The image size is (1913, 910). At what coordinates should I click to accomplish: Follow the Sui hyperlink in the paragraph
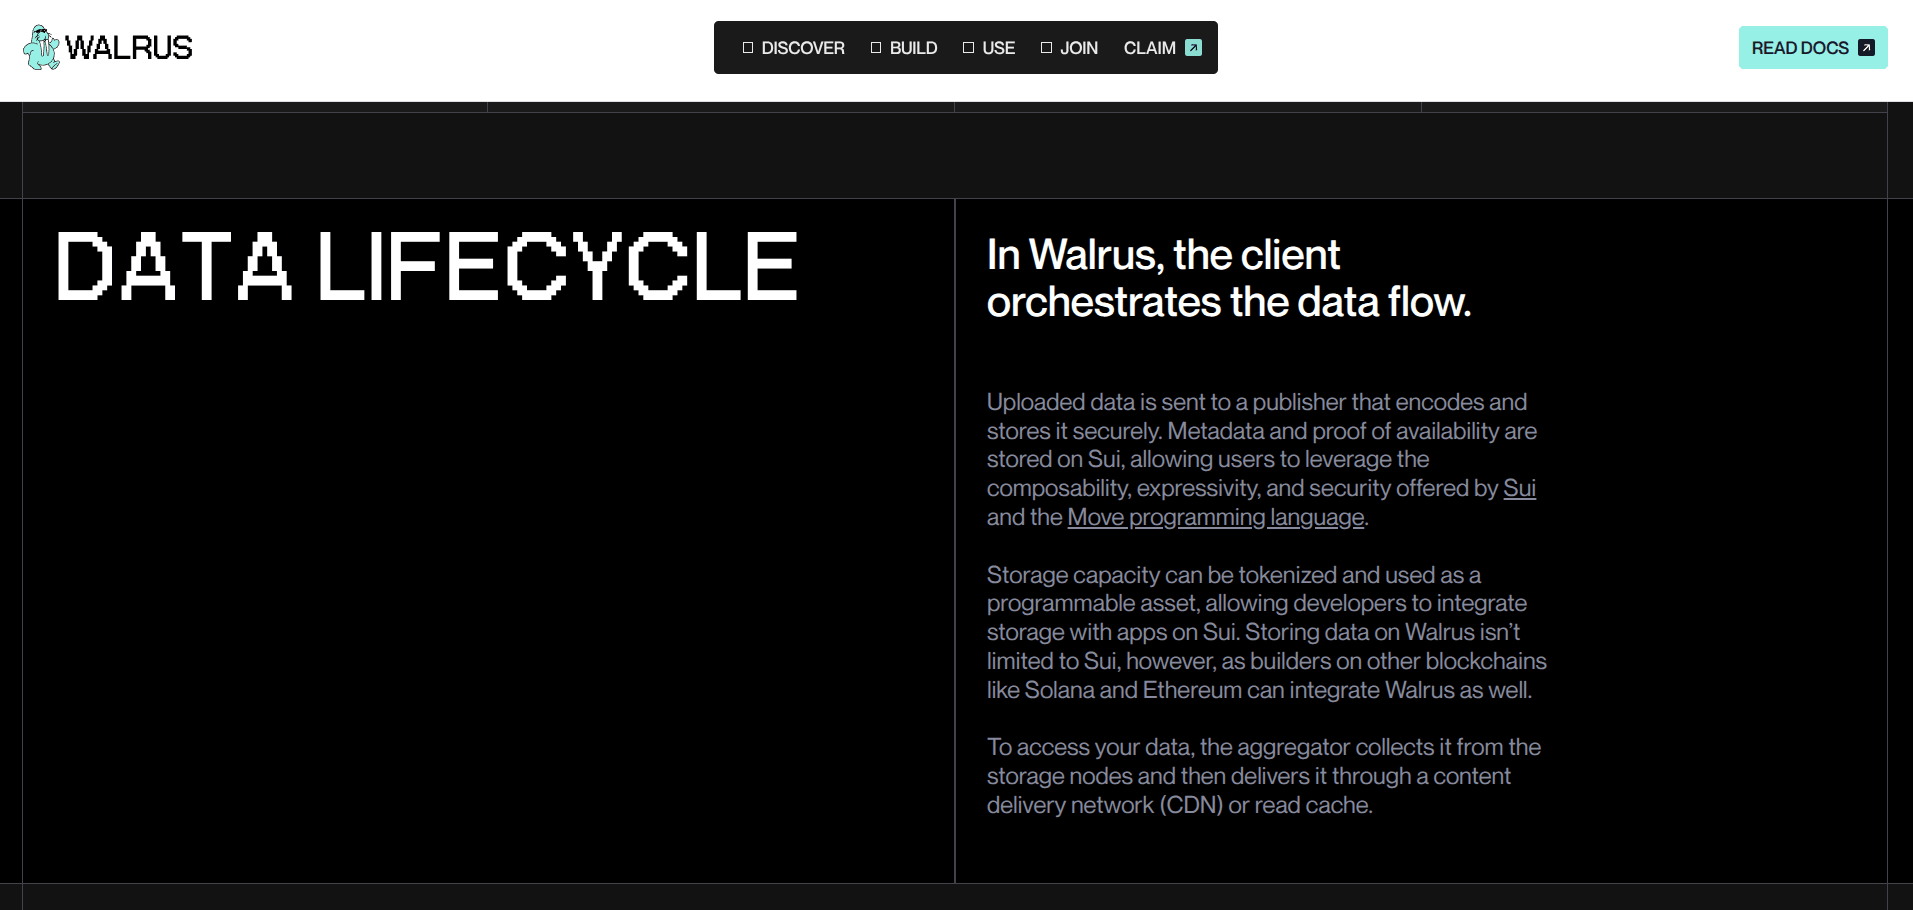(1519, 488)
